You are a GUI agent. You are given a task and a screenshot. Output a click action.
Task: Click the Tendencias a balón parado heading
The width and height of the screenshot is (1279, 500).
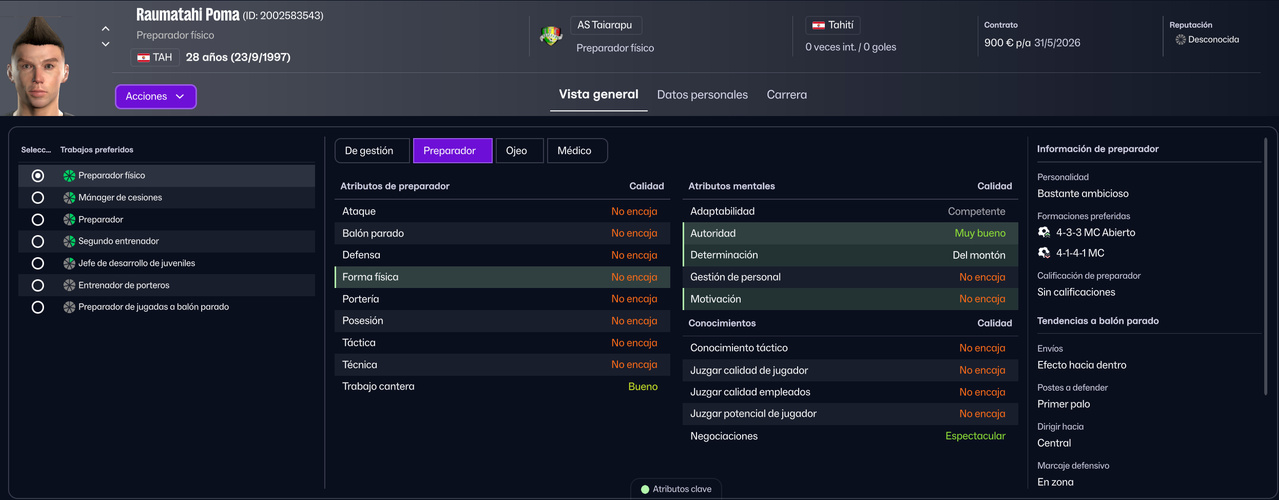click(1098, 321)
